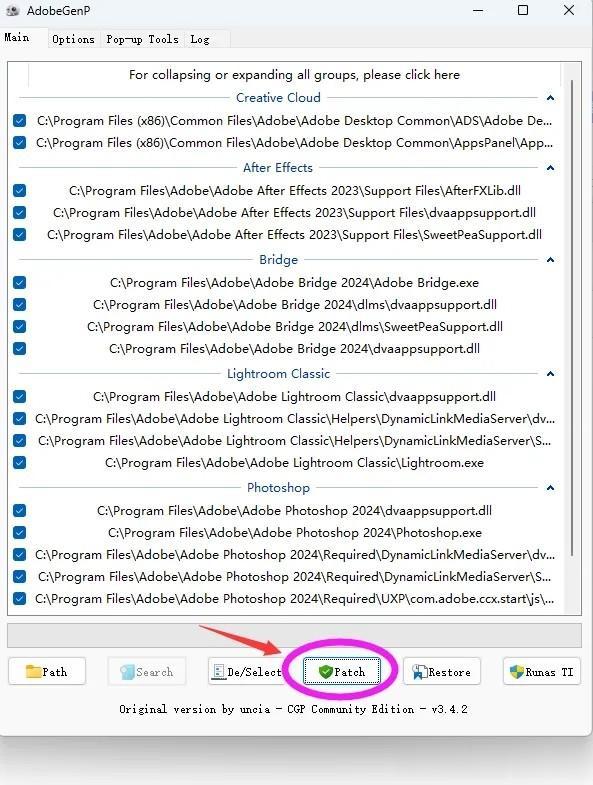The height and width of the screenshot is (785, 593).
Task: Click the file list vertical scrollbar
Action: [571, 320]
